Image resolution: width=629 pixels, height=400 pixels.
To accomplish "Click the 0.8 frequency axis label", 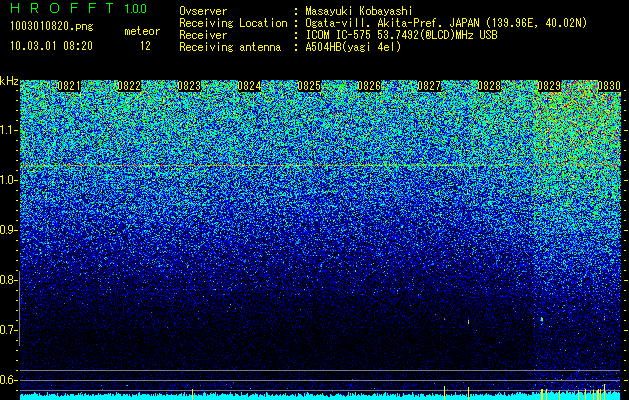I will coord(8,280).
